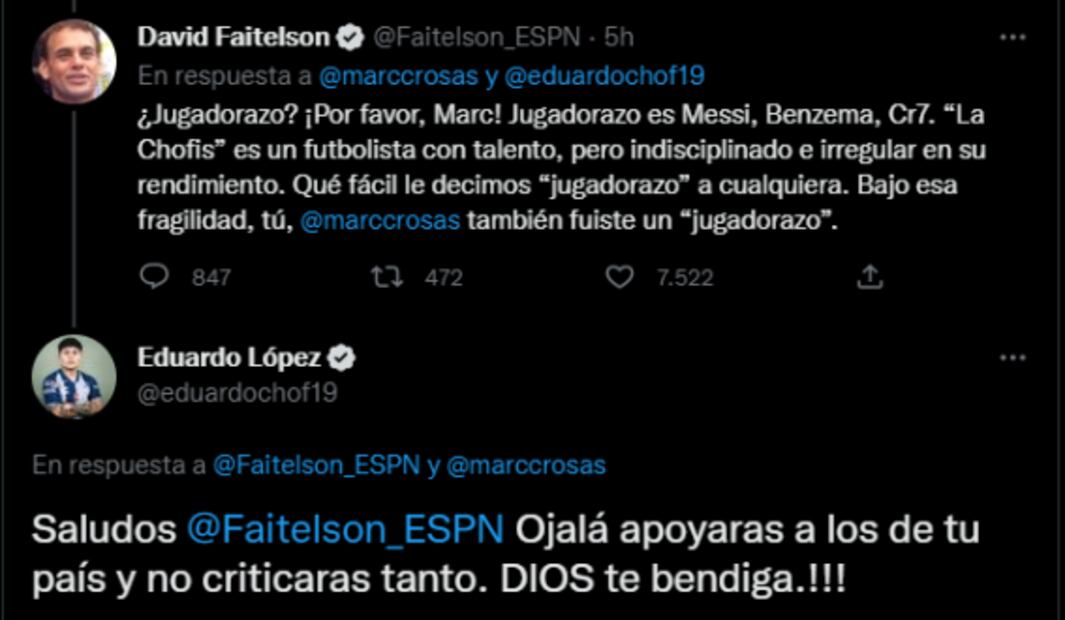Image resolution: width=1065 pixels, height=620 pixels.
Task: Like David Faitelson's tweet
Action: (620, 276)
